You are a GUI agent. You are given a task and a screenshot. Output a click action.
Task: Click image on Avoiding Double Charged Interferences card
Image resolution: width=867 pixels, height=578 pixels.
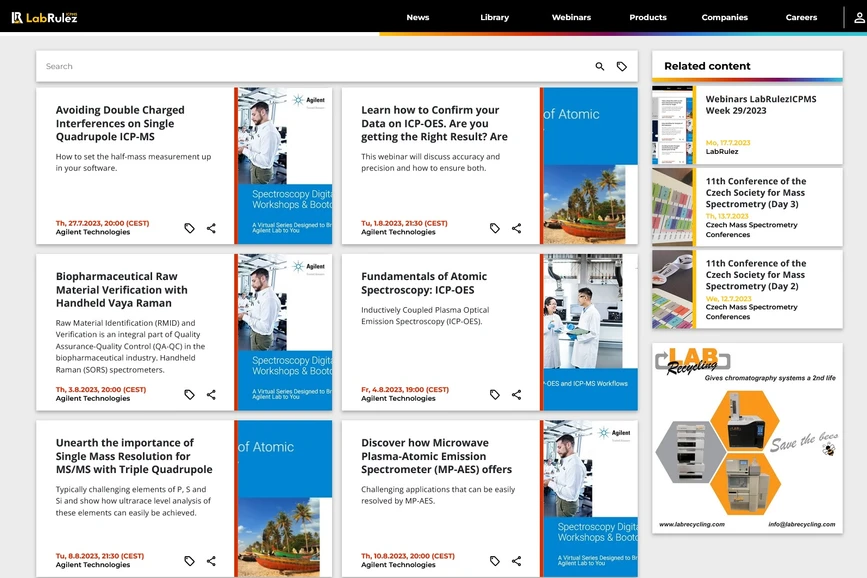285,165
